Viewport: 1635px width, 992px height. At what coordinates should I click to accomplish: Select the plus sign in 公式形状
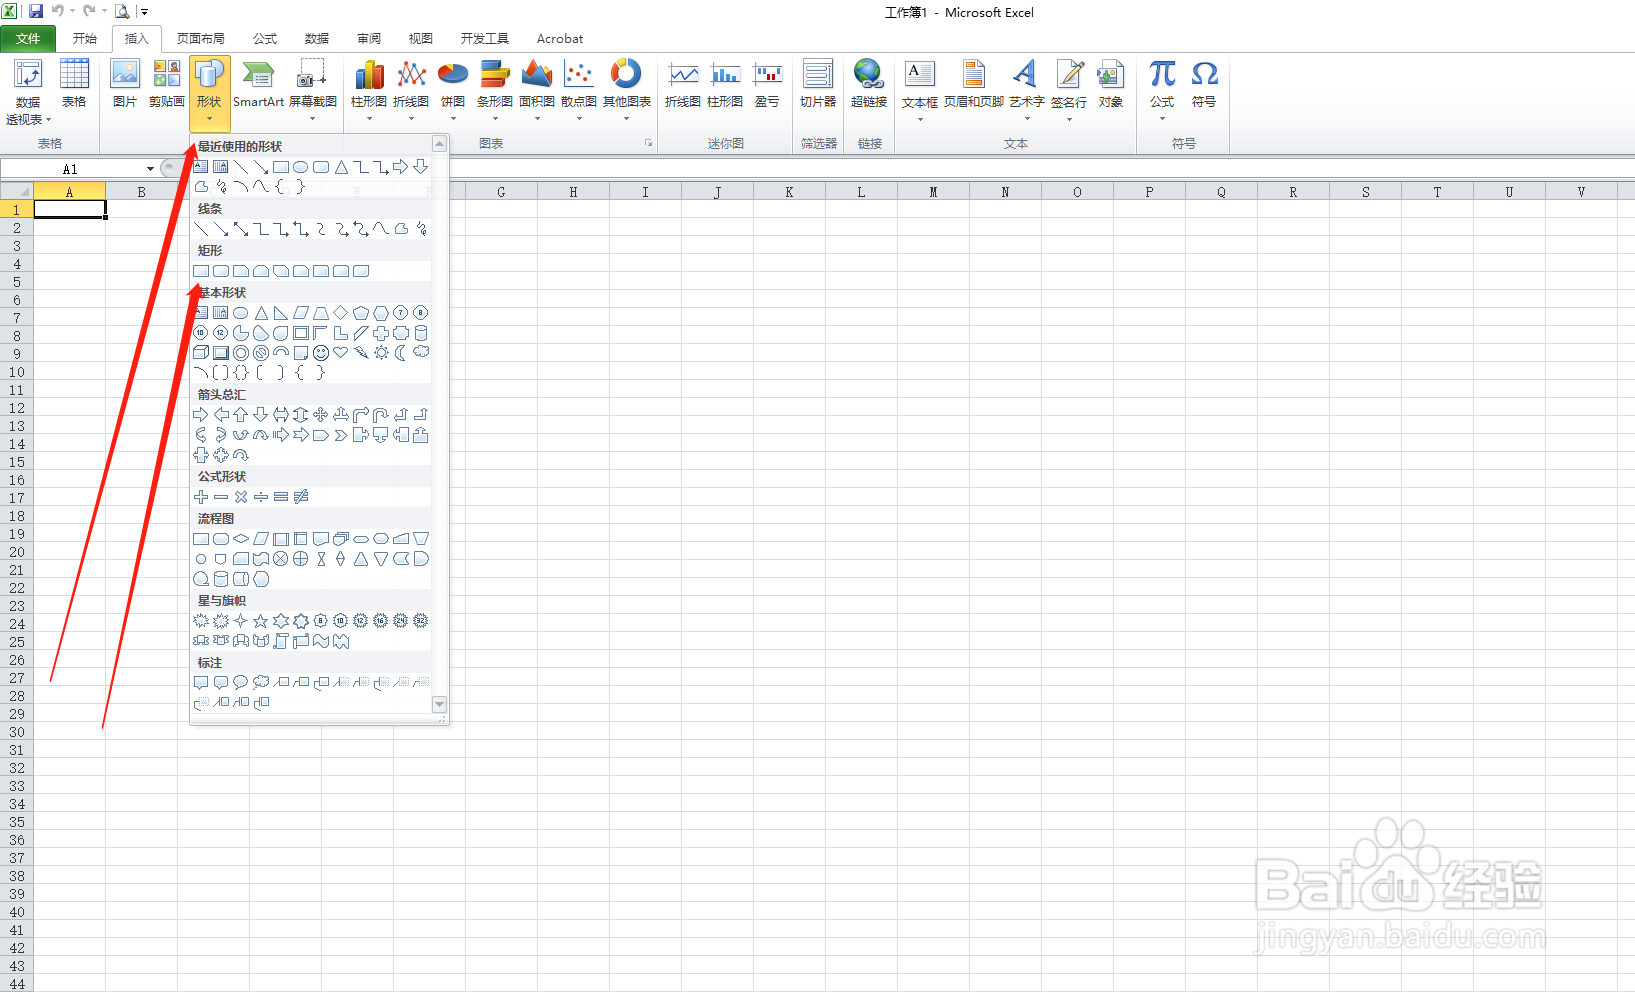[201, 497]
